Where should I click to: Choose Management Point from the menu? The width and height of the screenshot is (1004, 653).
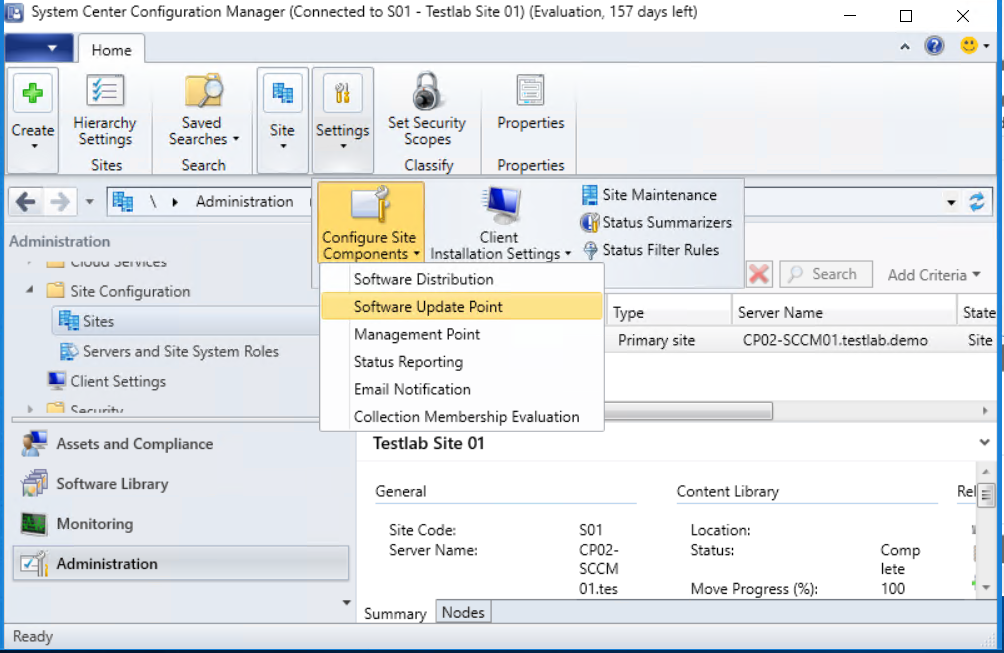point(462,334)
